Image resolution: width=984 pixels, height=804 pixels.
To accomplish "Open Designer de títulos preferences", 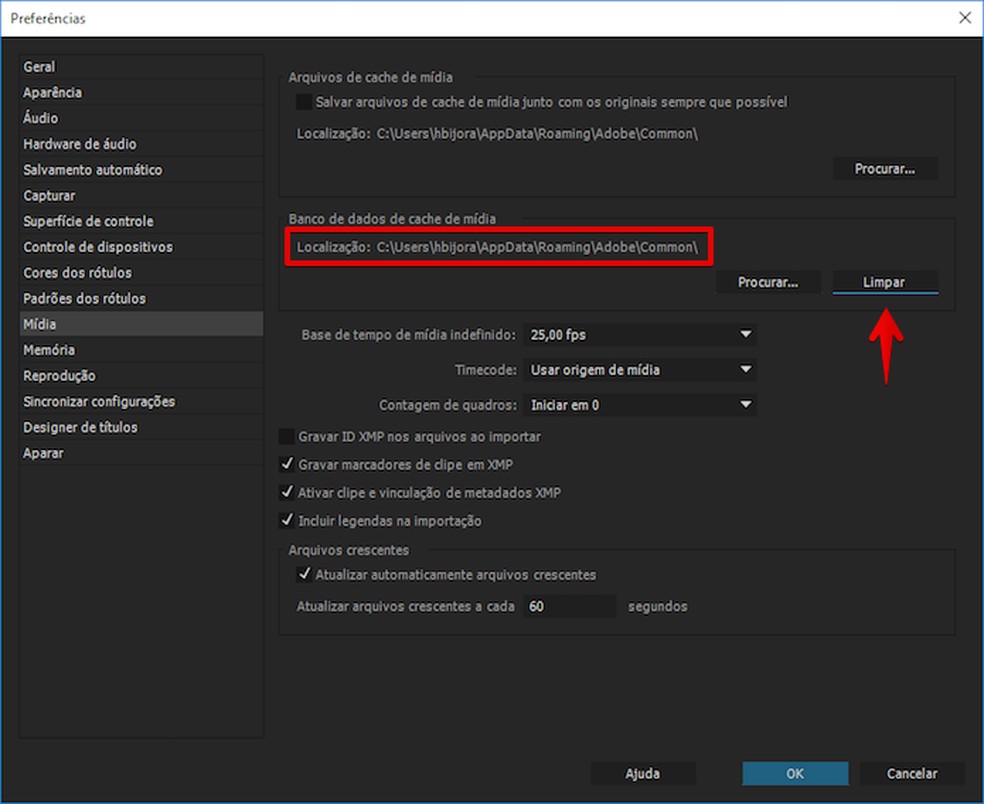I will click(x=141, y=427).
